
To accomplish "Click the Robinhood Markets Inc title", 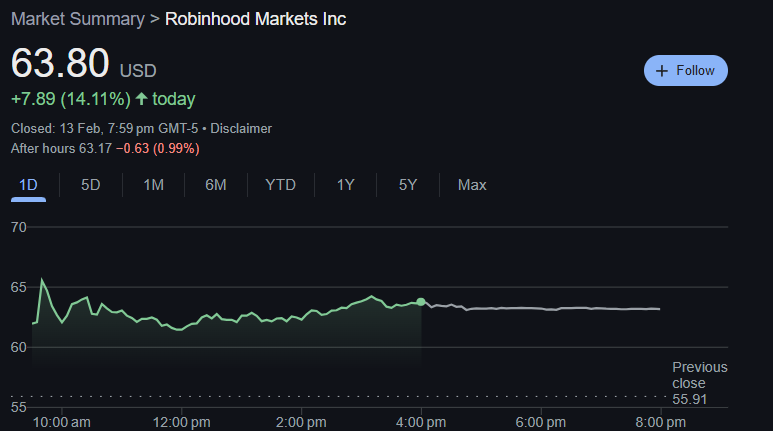I will click(255, 19).
